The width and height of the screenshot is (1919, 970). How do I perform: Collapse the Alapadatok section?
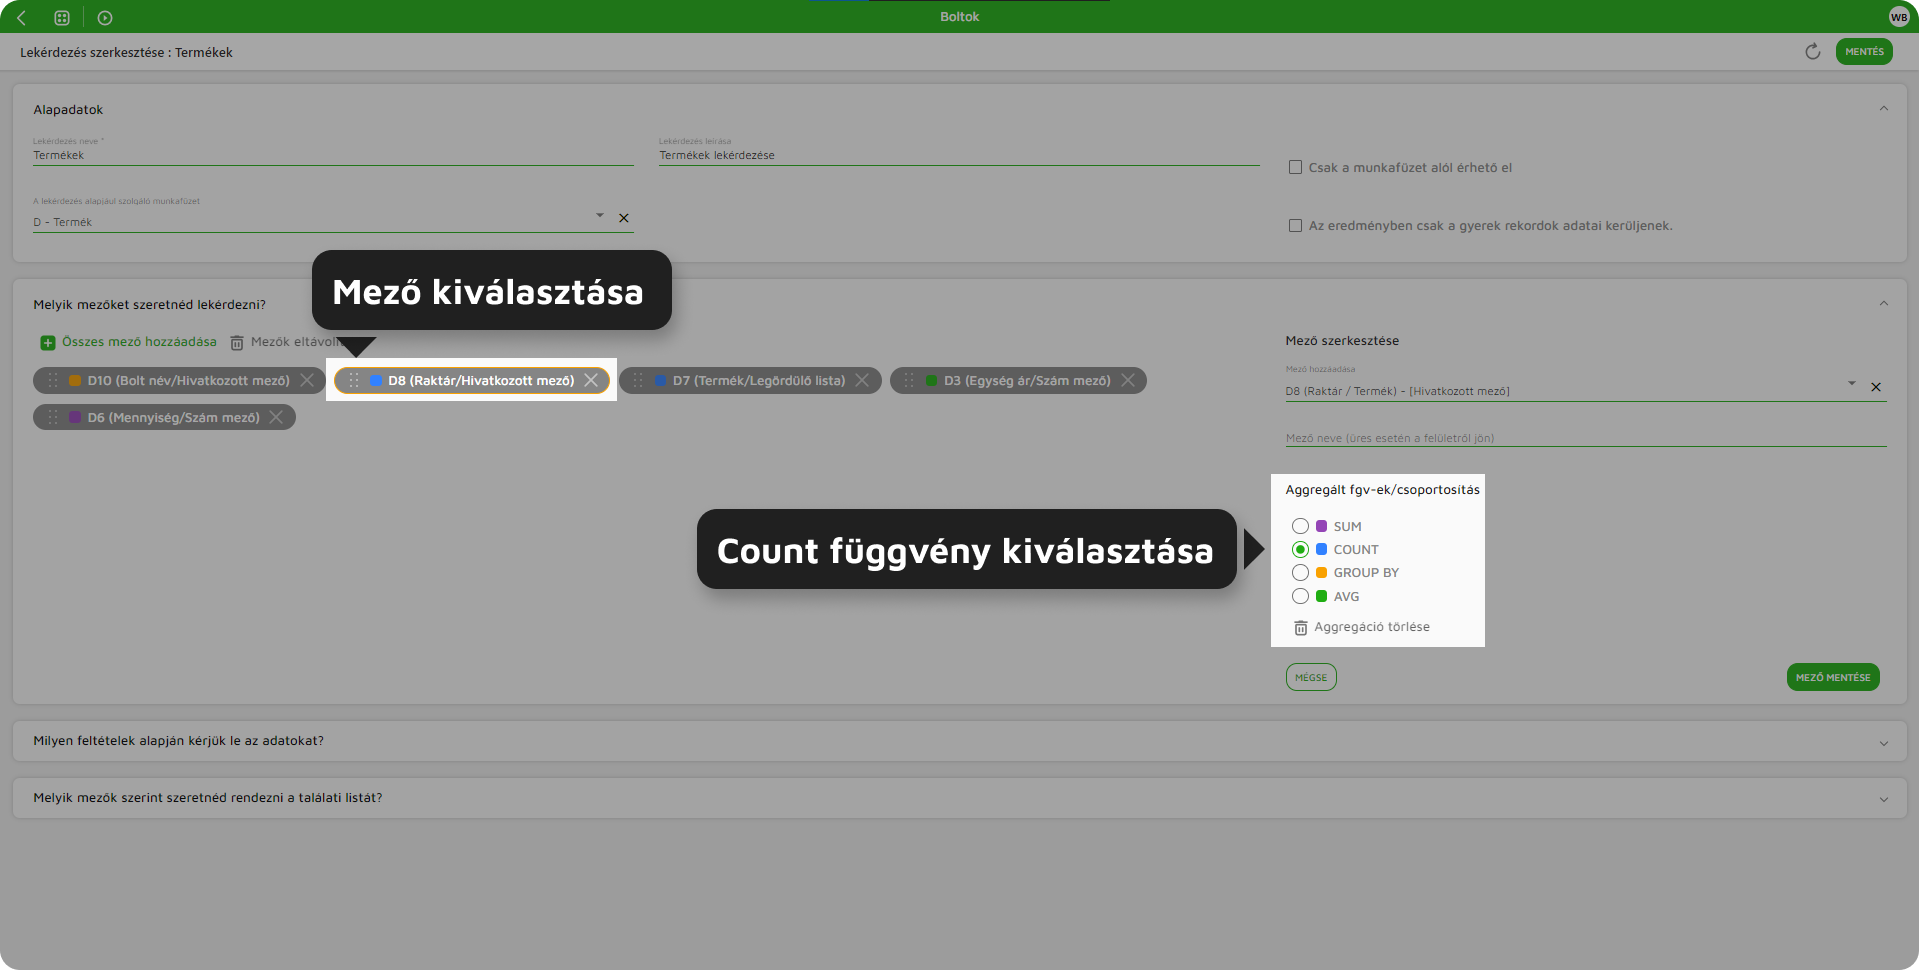coord(1884,109)
